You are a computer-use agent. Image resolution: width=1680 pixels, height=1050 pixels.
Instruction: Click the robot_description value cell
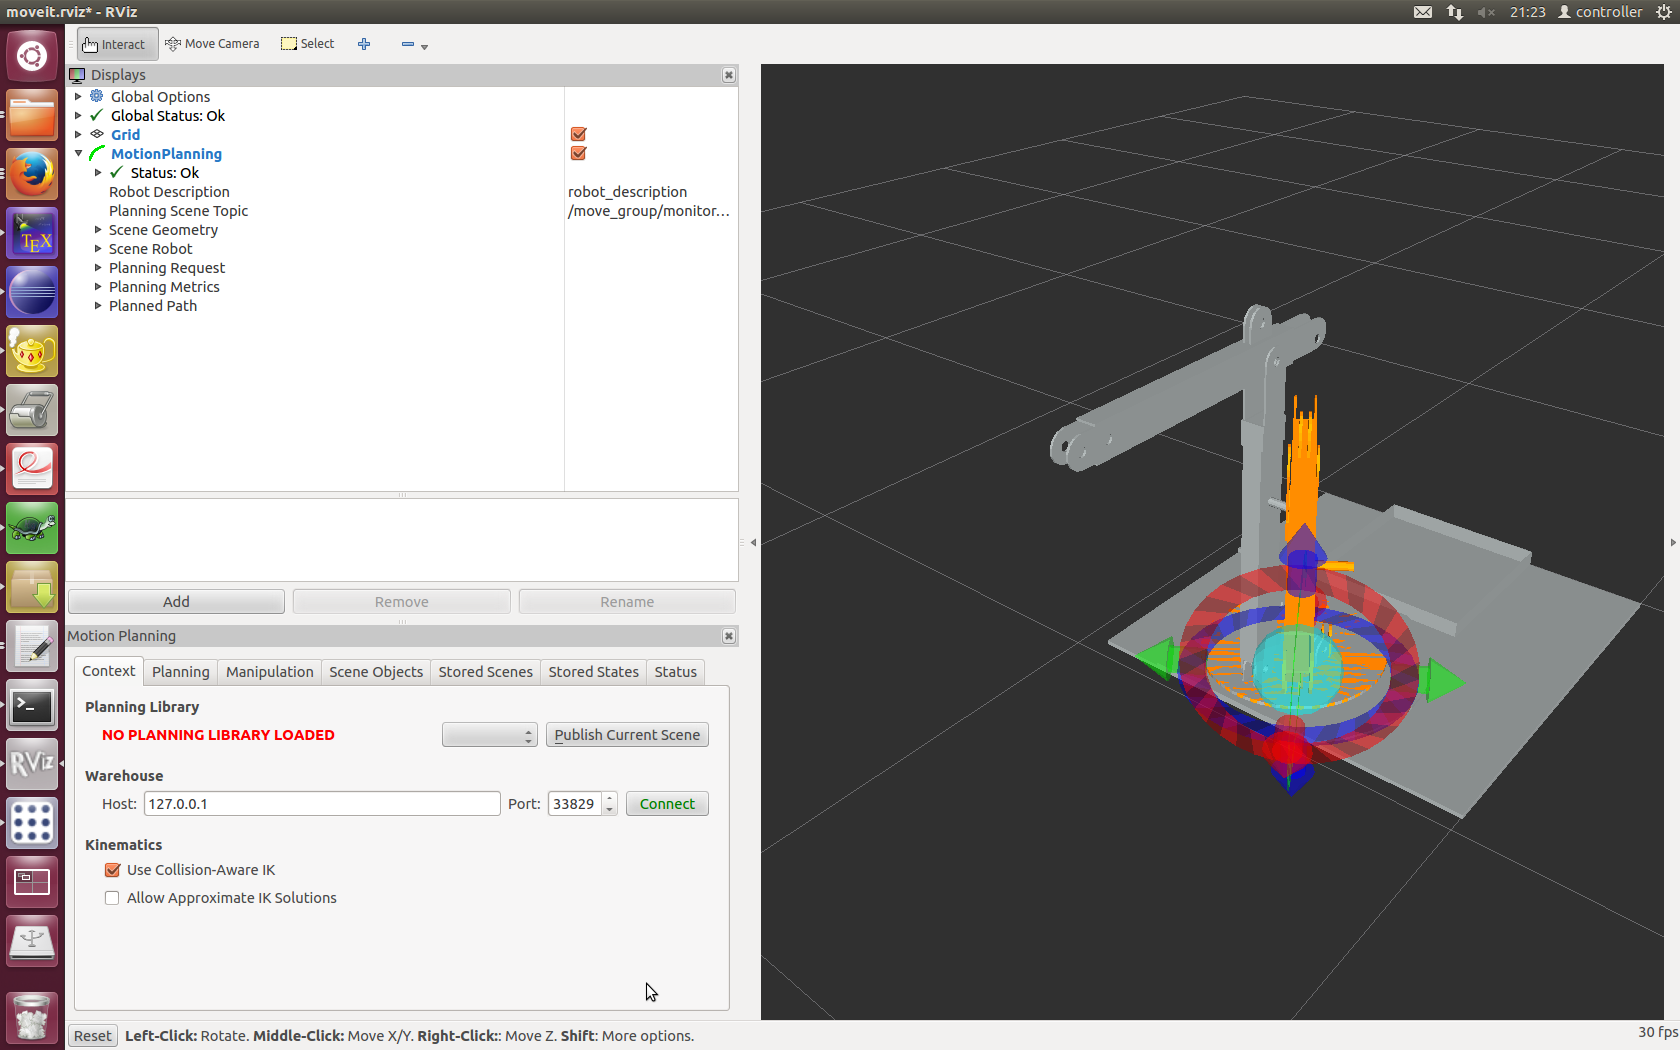click(x=651, y=192)
